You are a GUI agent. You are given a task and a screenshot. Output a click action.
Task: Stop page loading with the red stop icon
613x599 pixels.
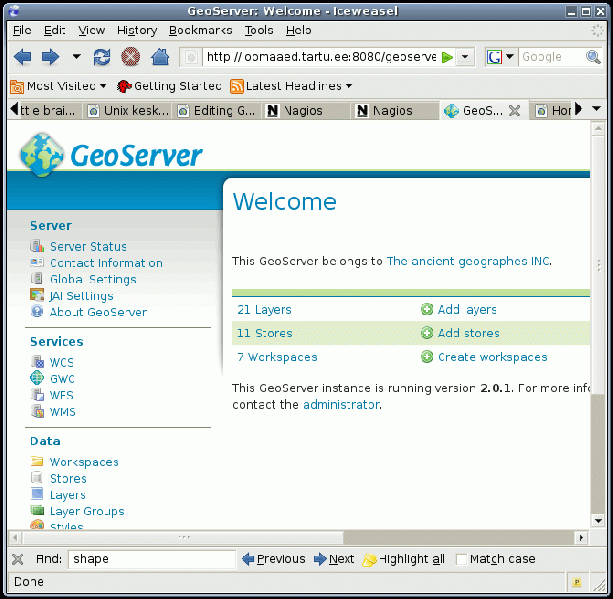click(x=131, y=57)
